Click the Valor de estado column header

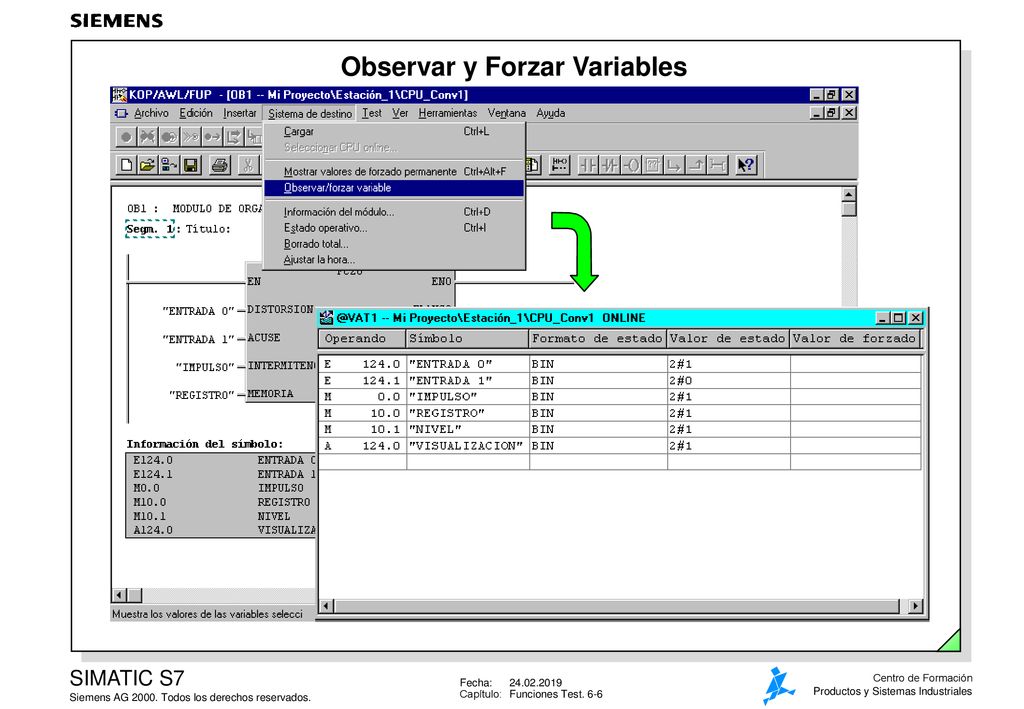coord(728,338)
